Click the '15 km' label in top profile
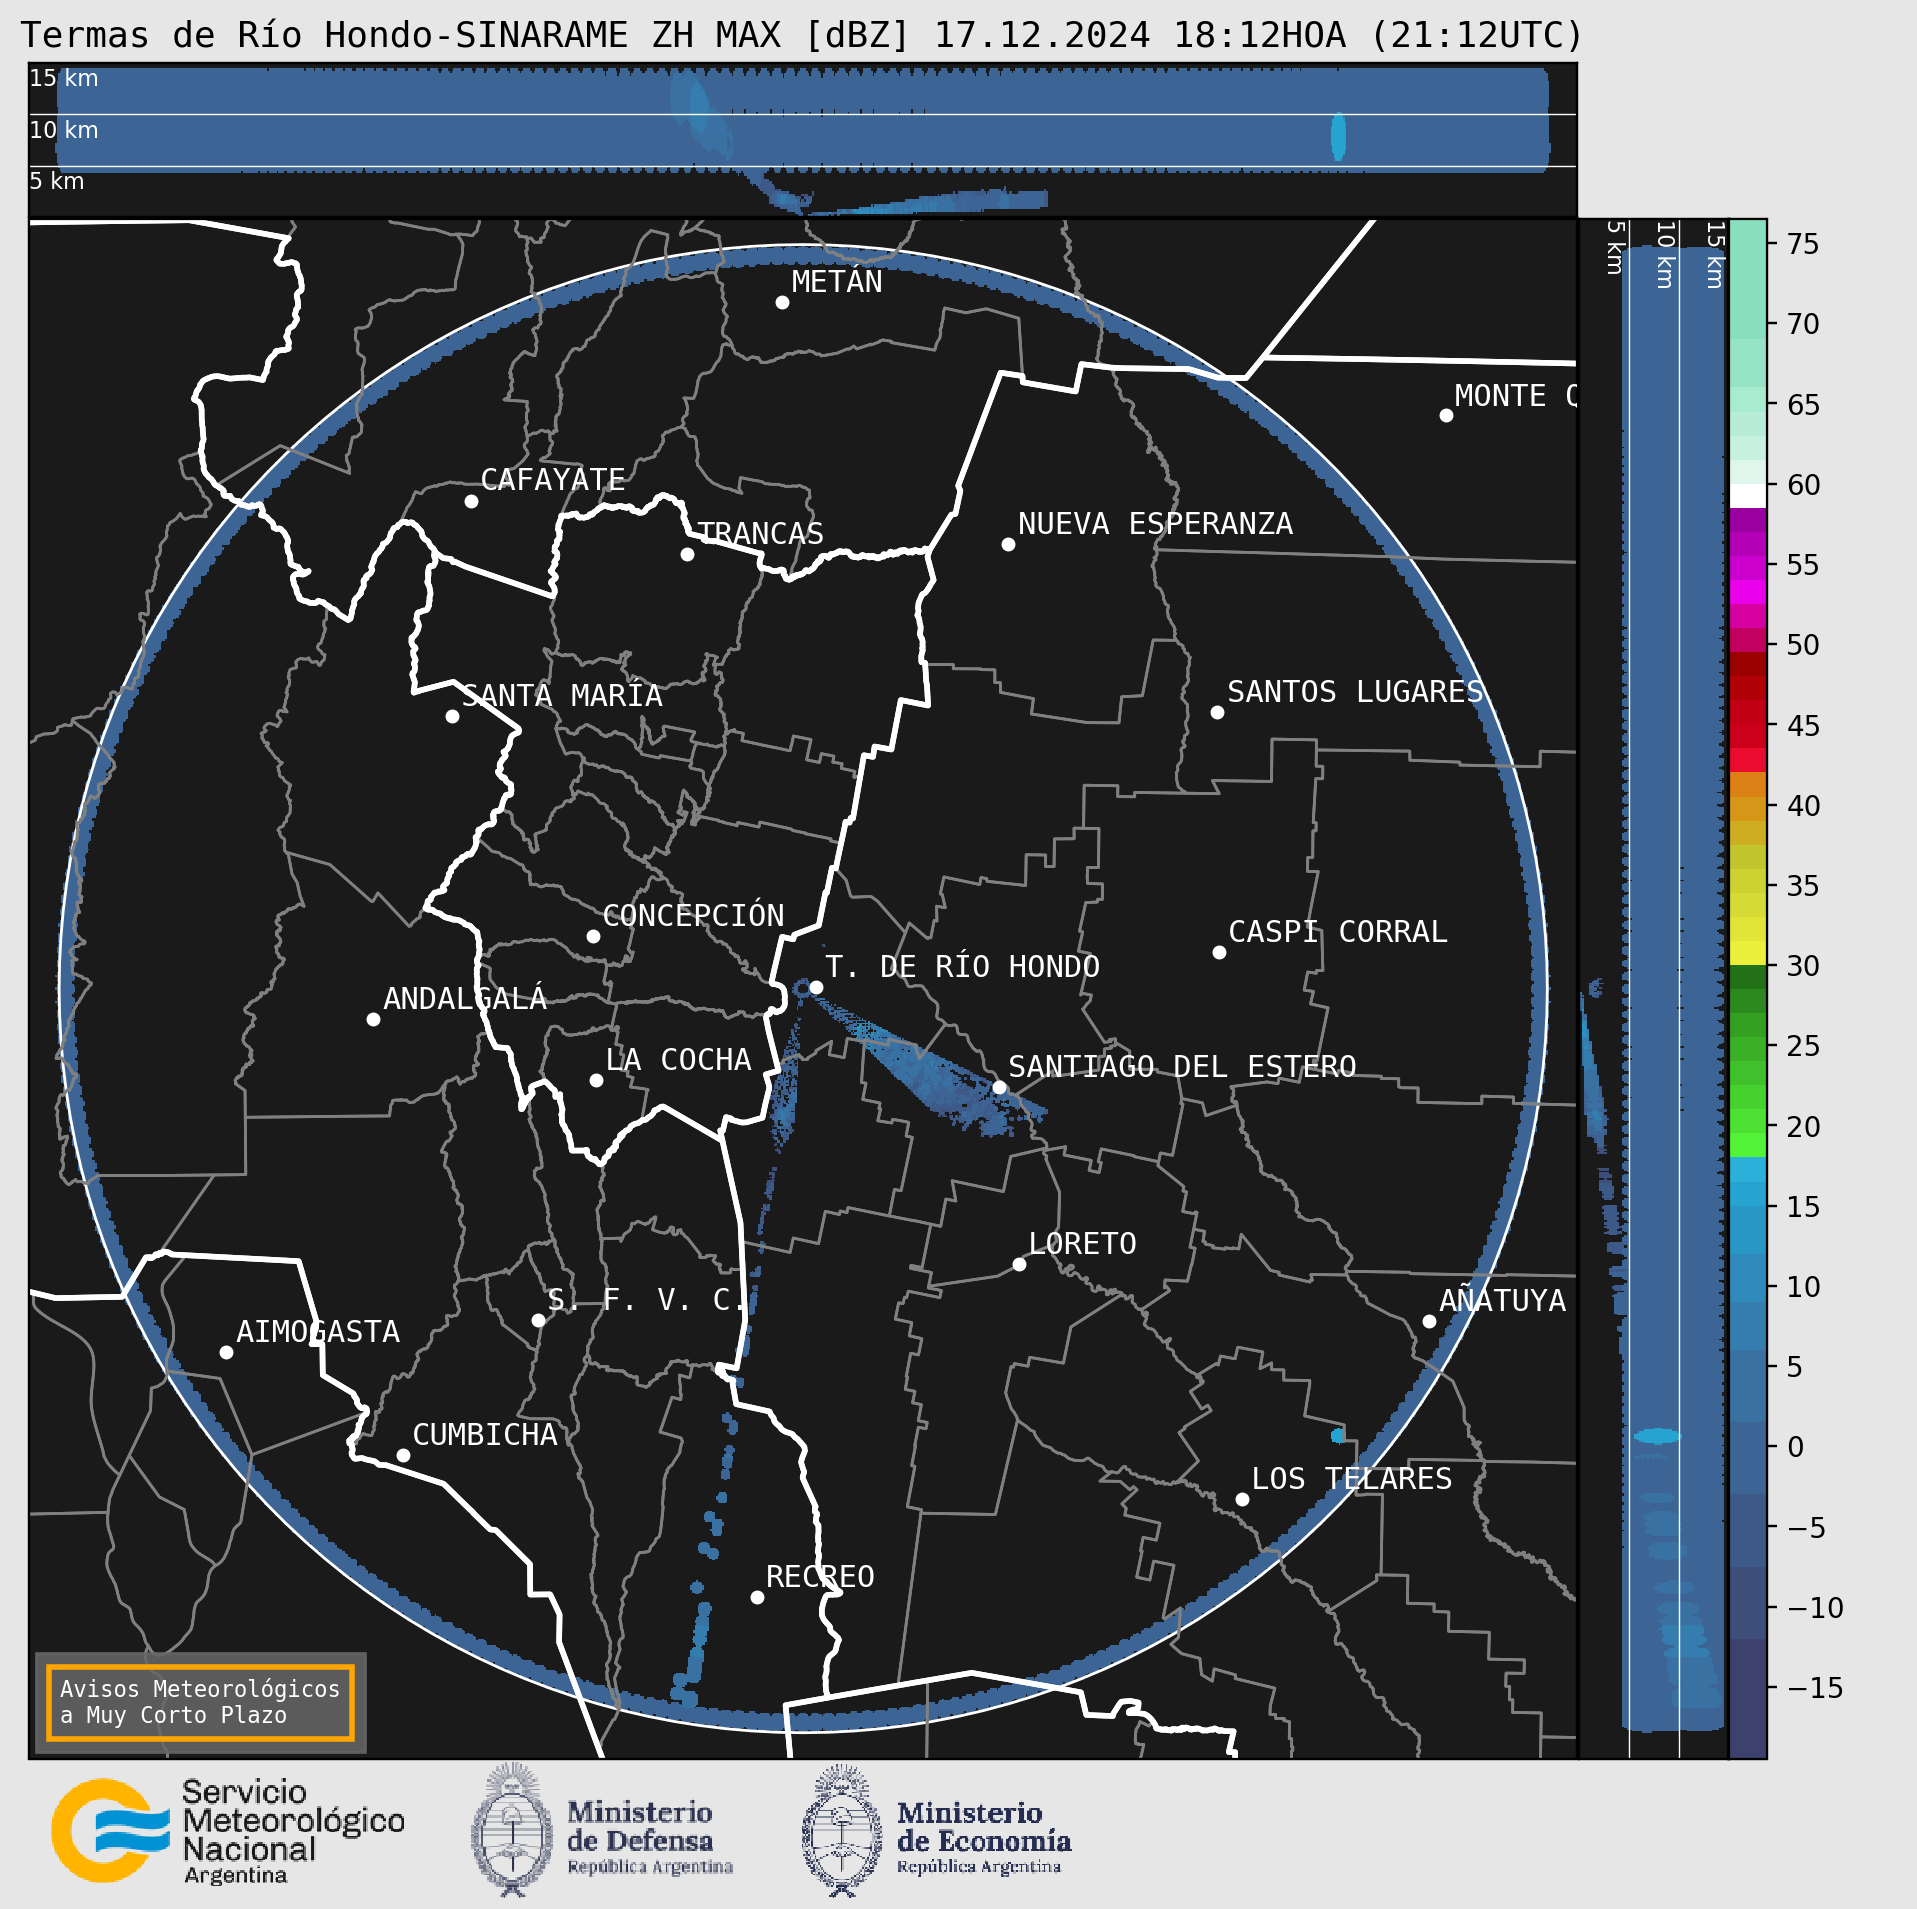 [x=64, y=78]
